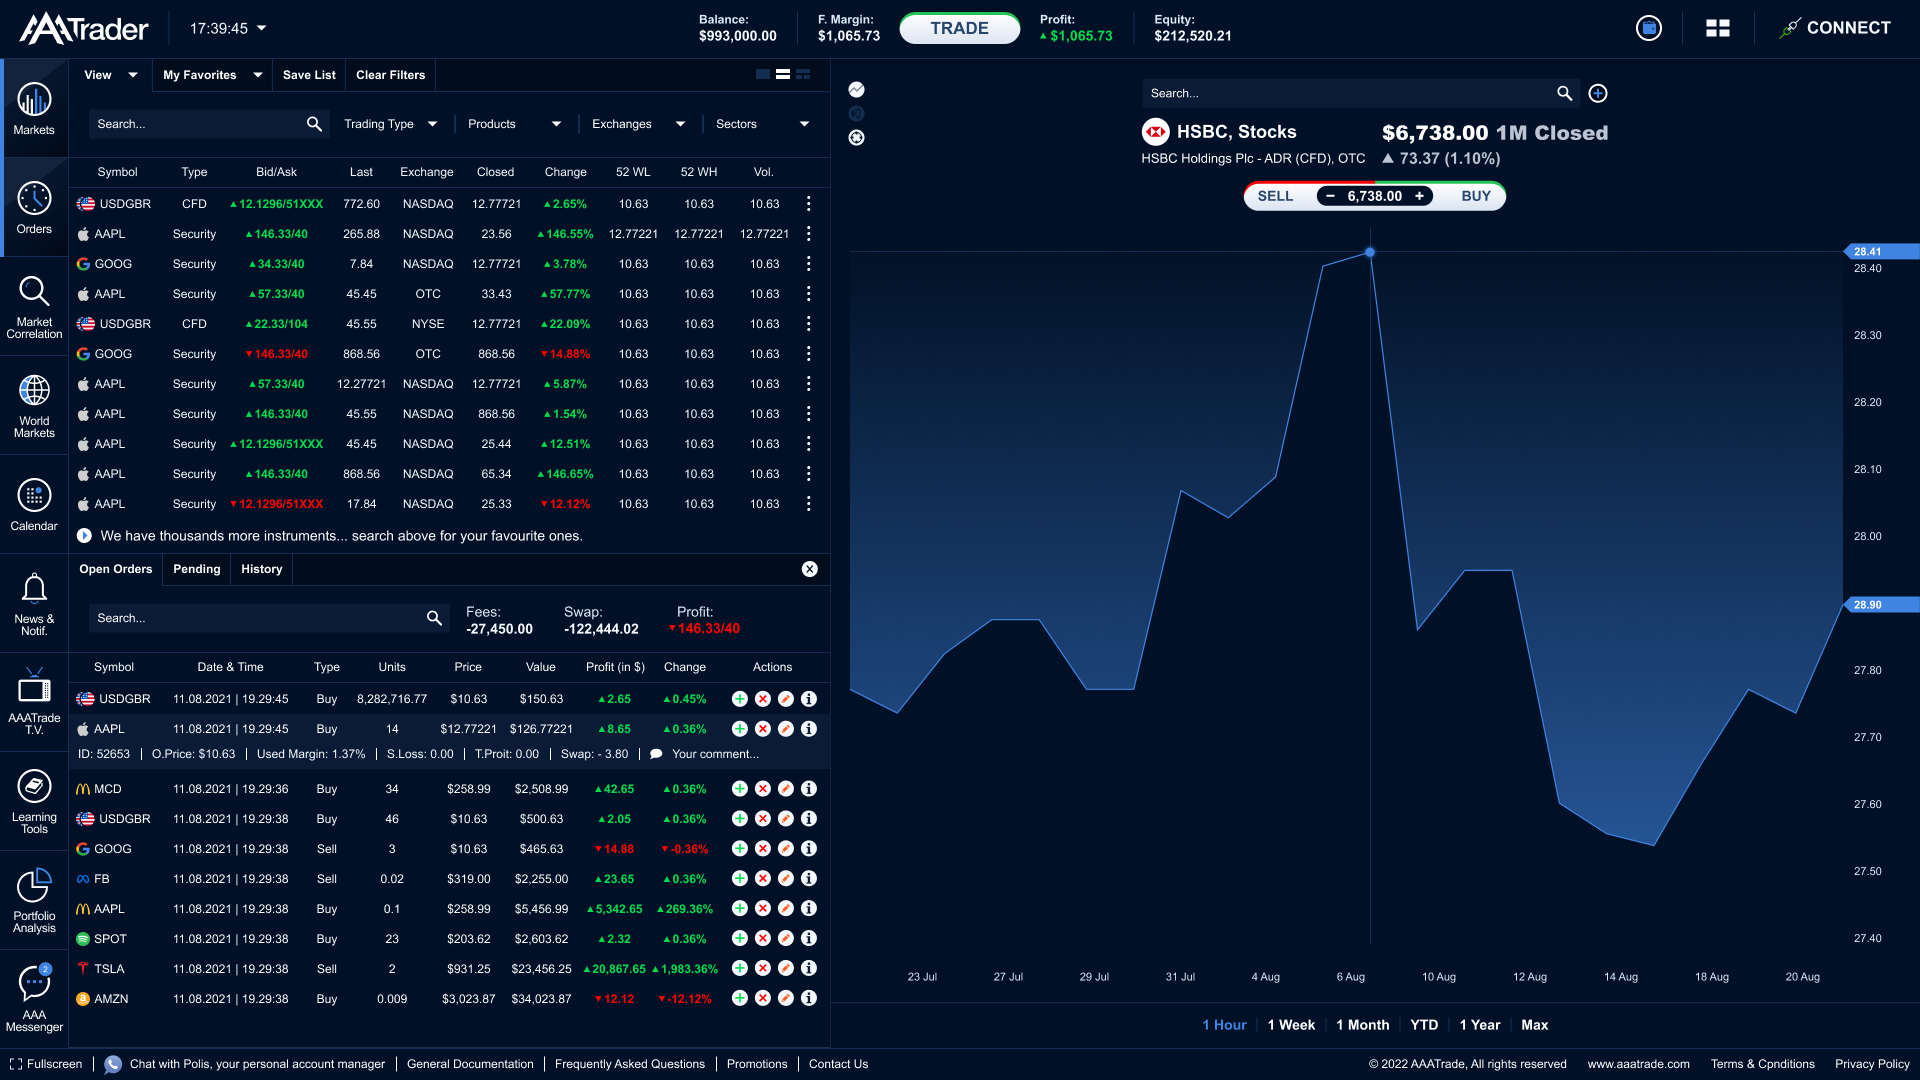Click the BUY button
Screen dimensions: 1920x1080
[x=1475, y=196]
